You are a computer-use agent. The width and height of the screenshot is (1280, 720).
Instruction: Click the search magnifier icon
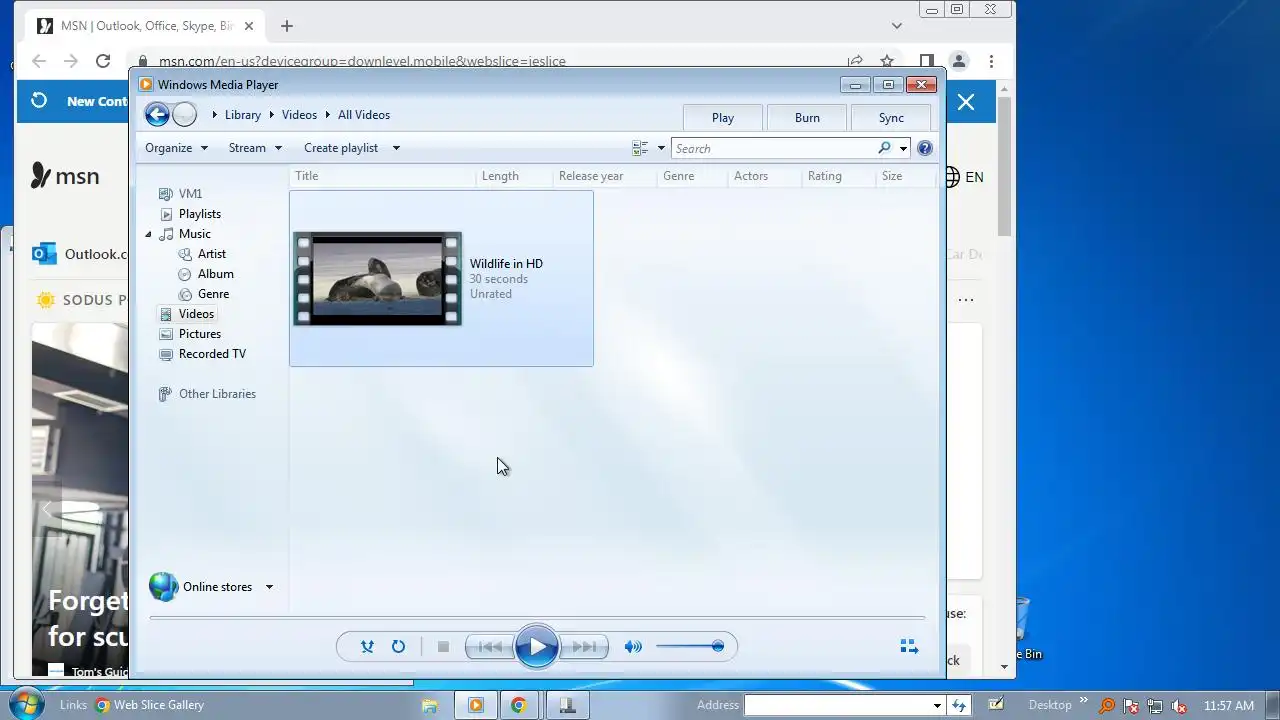884,148
